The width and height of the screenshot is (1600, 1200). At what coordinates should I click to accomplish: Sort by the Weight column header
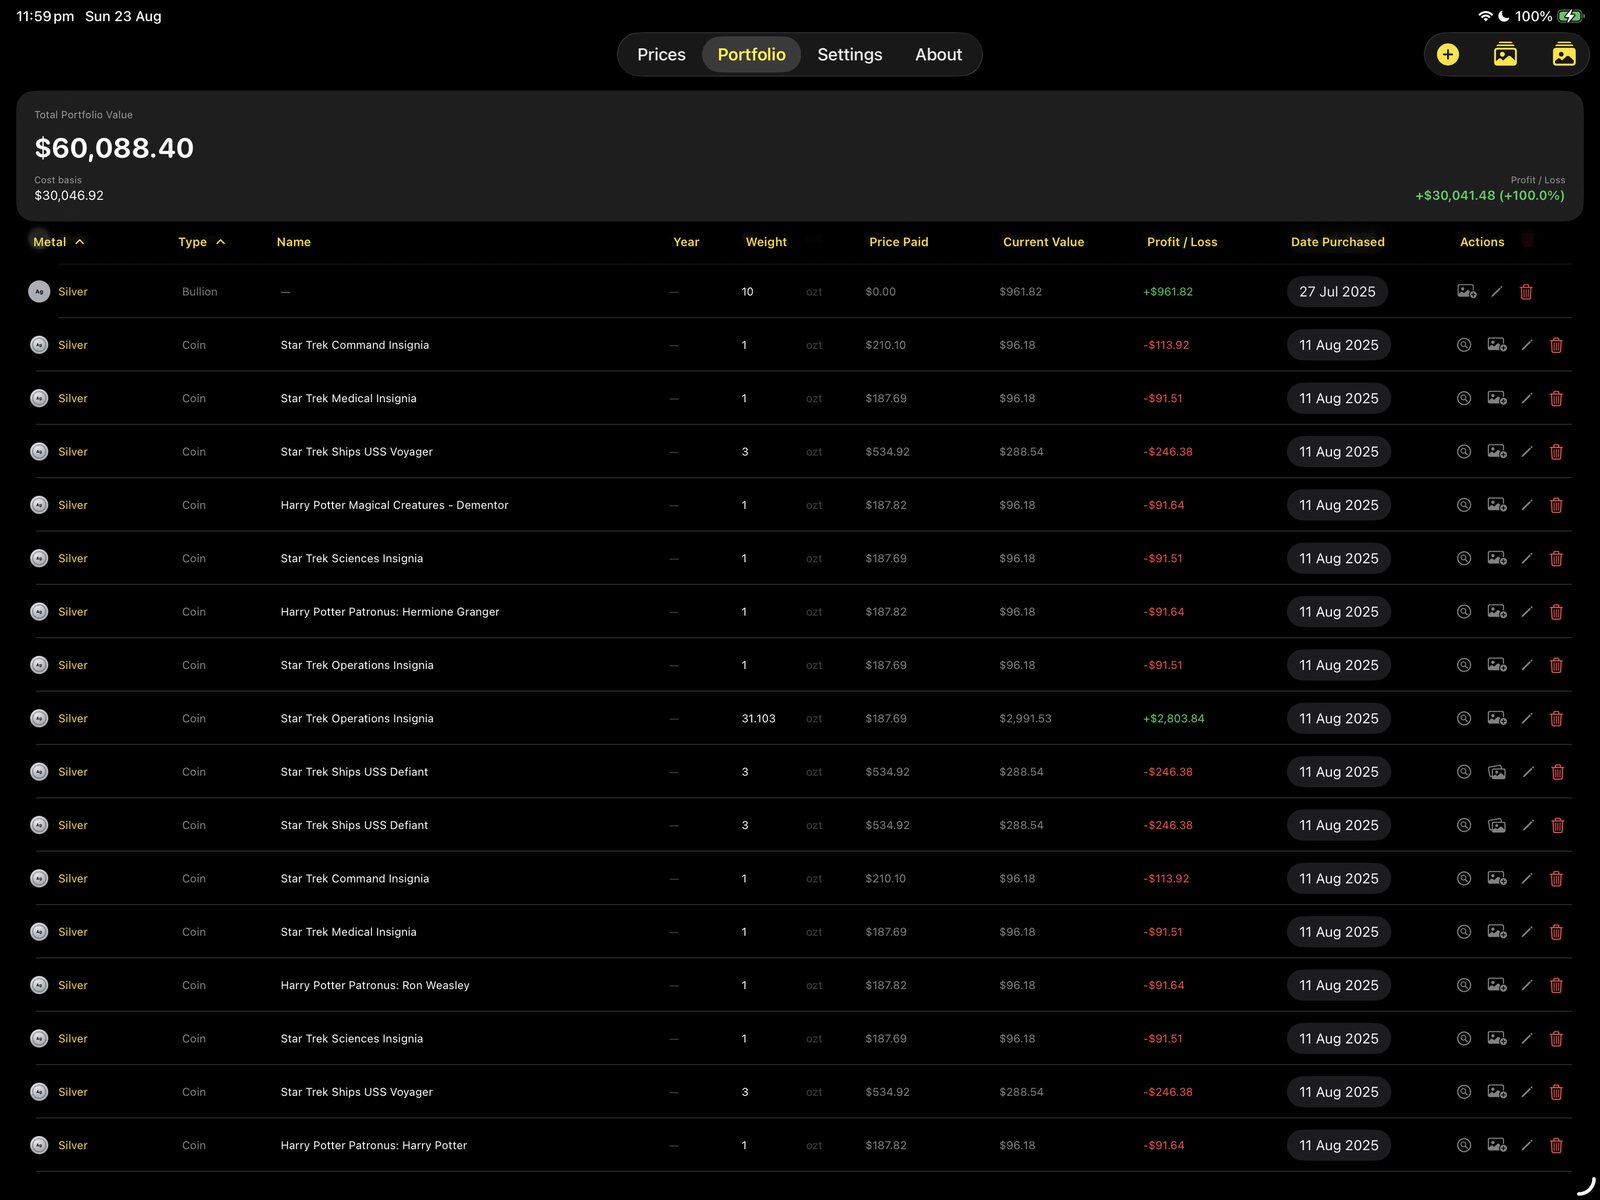[766, 242]
